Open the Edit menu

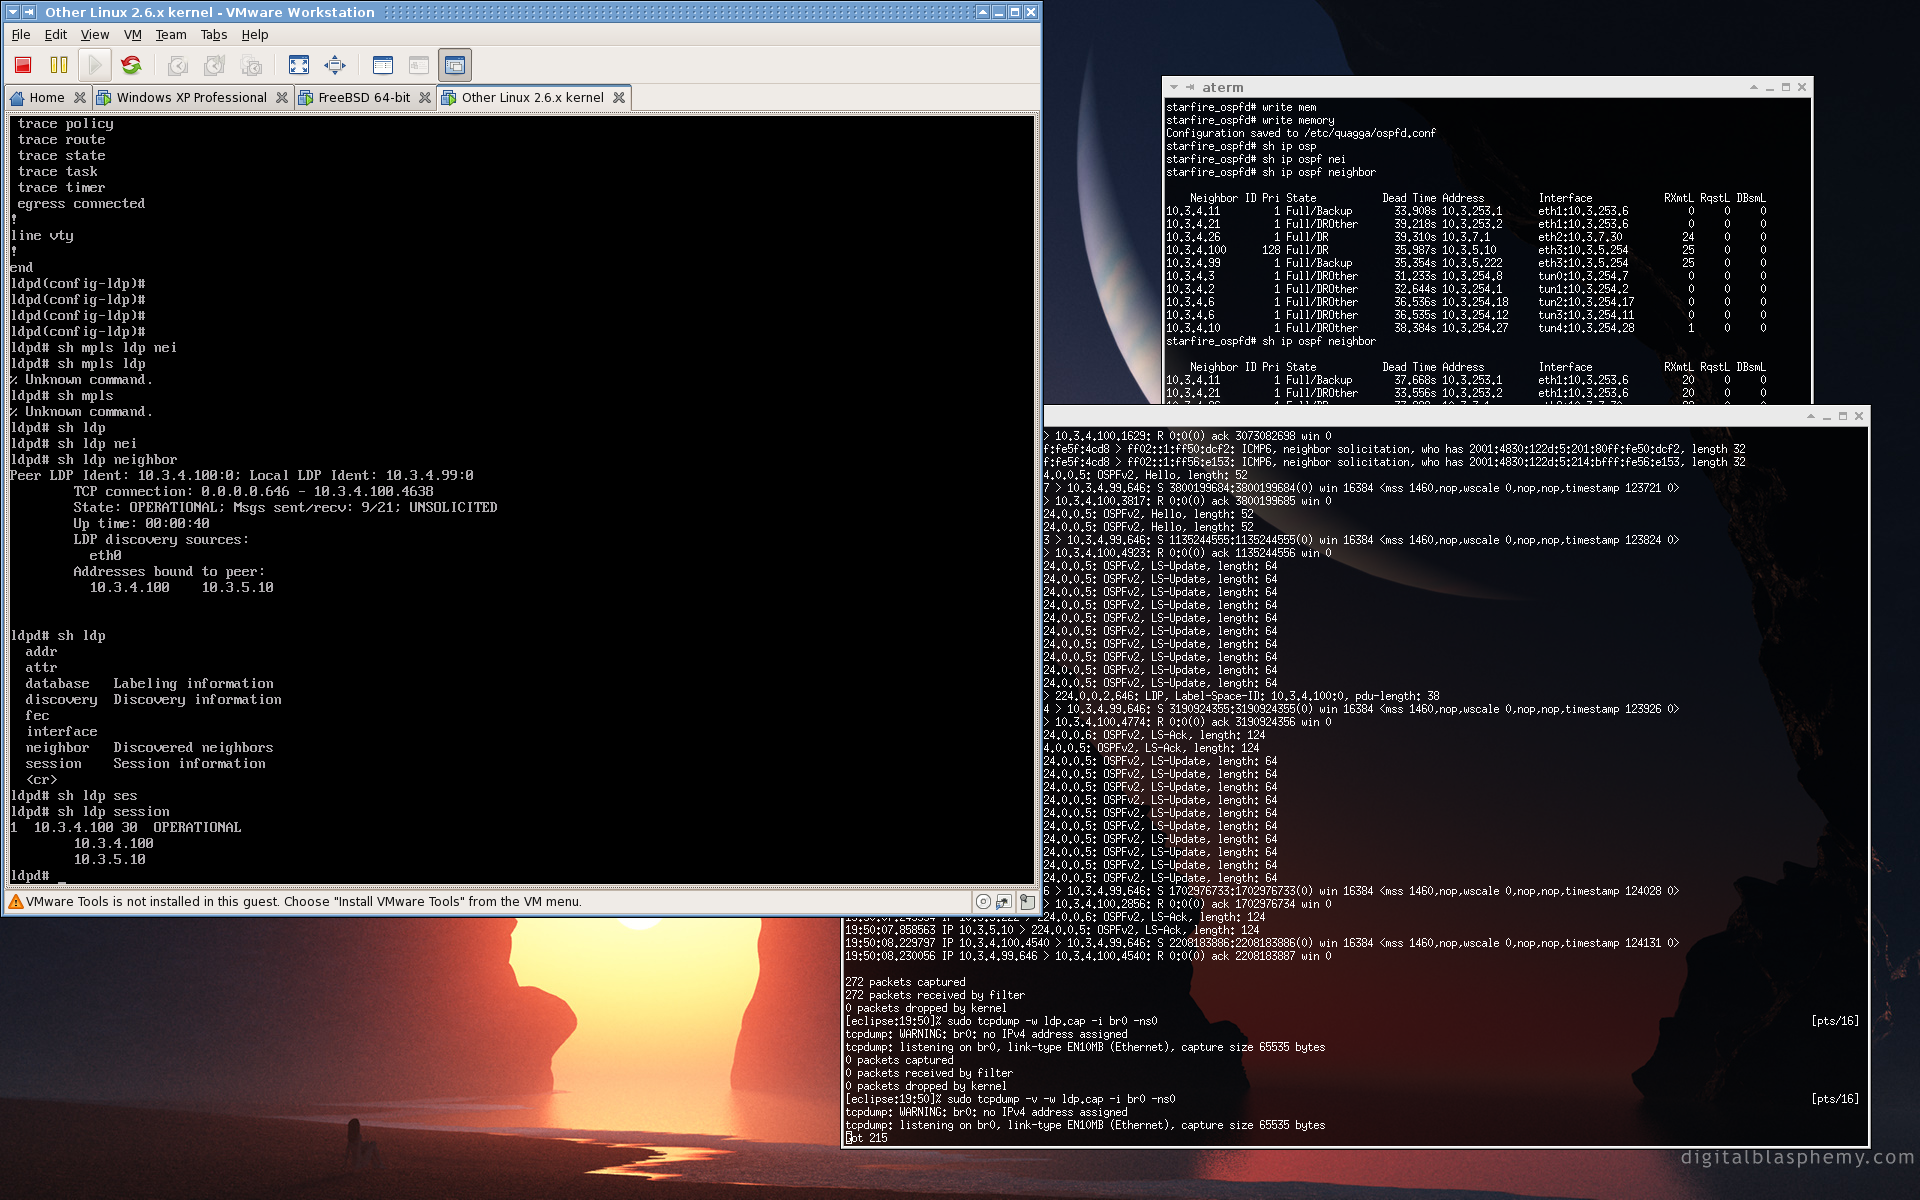[56, 34]
